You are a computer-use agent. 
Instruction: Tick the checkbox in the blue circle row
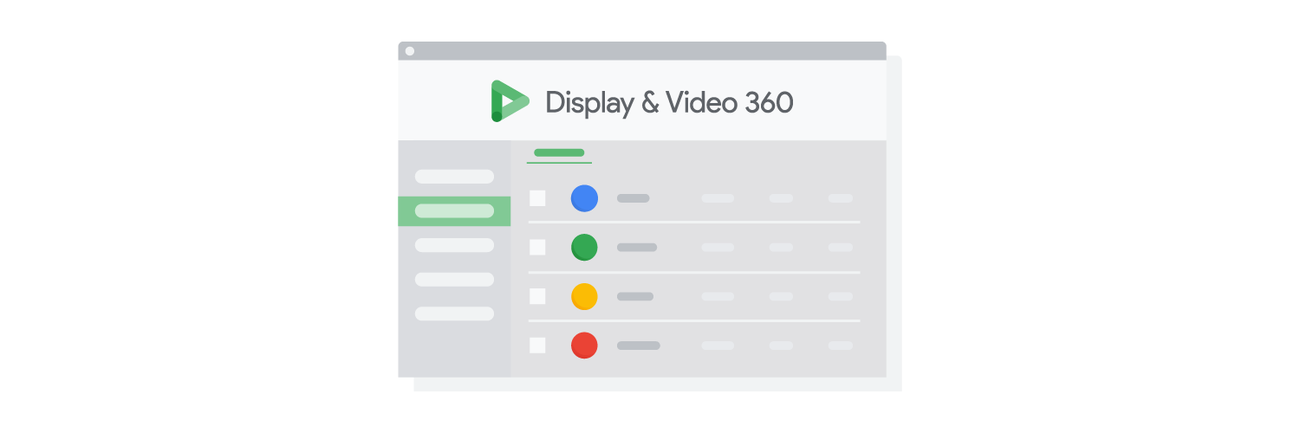pos(538,198)
